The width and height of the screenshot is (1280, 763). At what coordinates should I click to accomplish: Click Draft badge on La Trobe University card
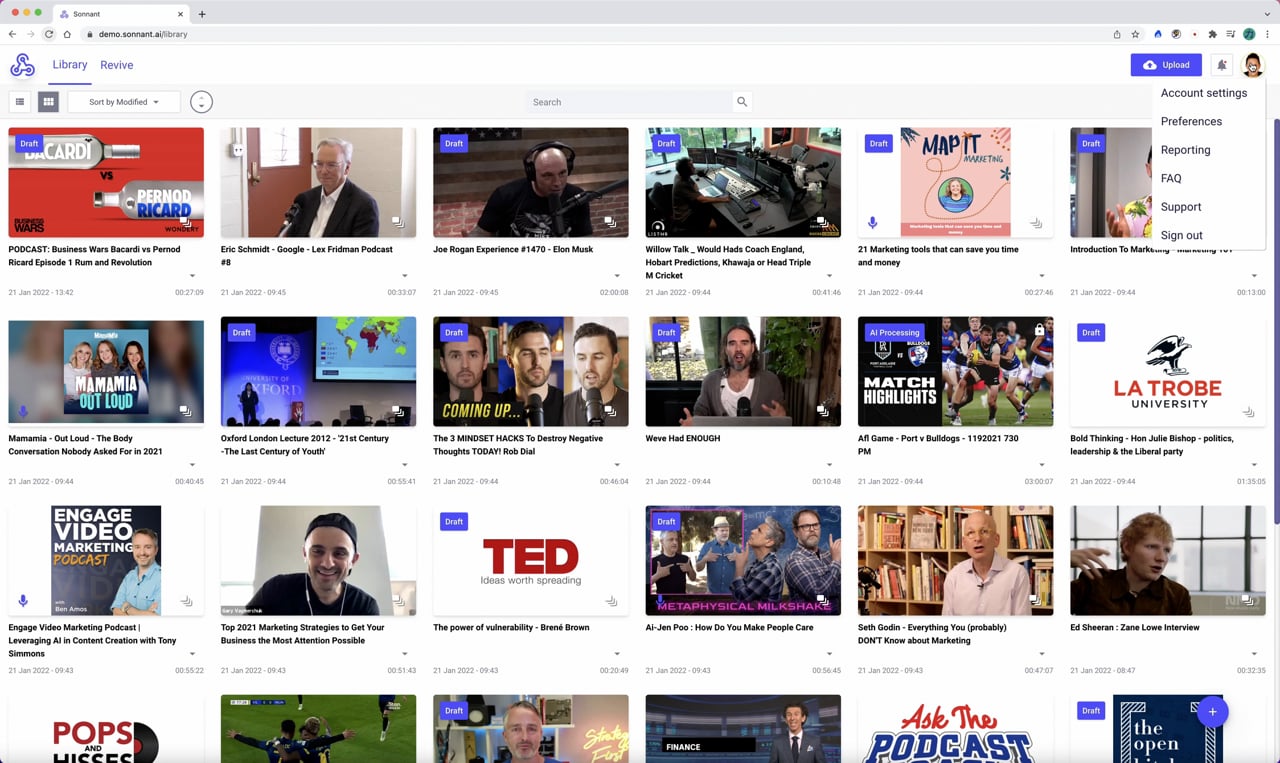click(x=1091, y=333)
